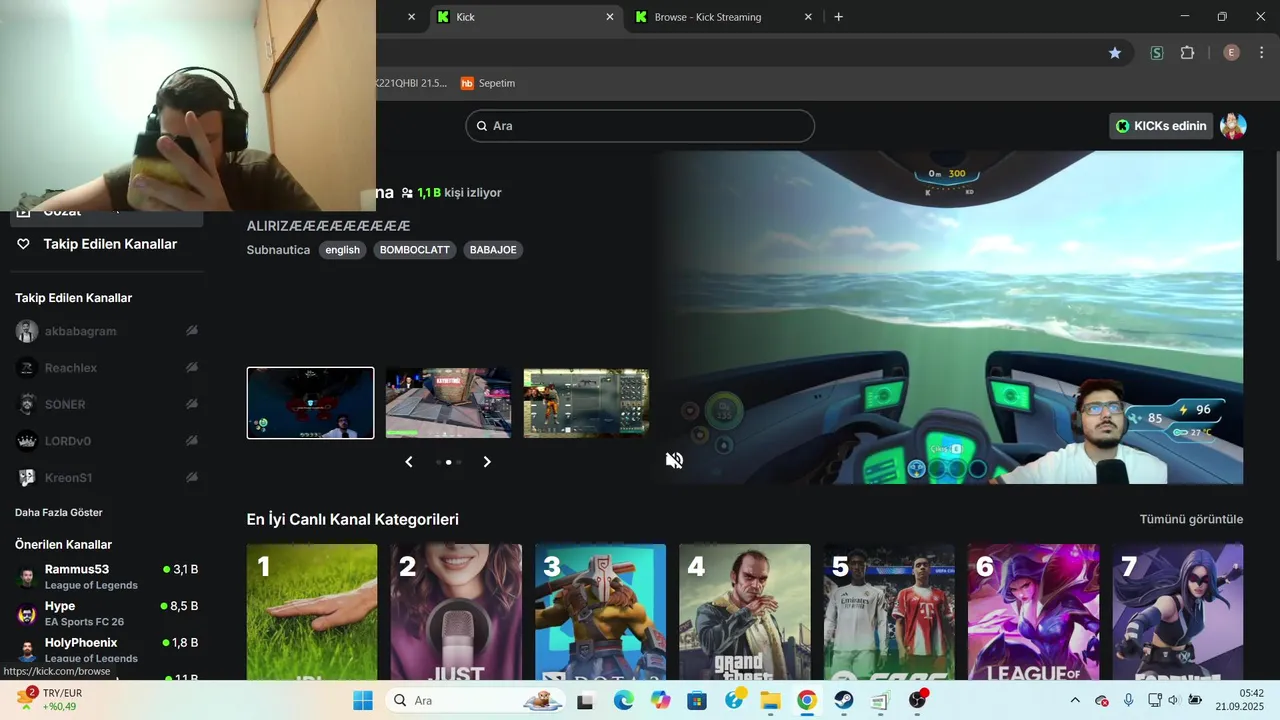Open OBS Studio from the taskbar
The width and height of the screenshot is (1280, 720).
(917, 700)
